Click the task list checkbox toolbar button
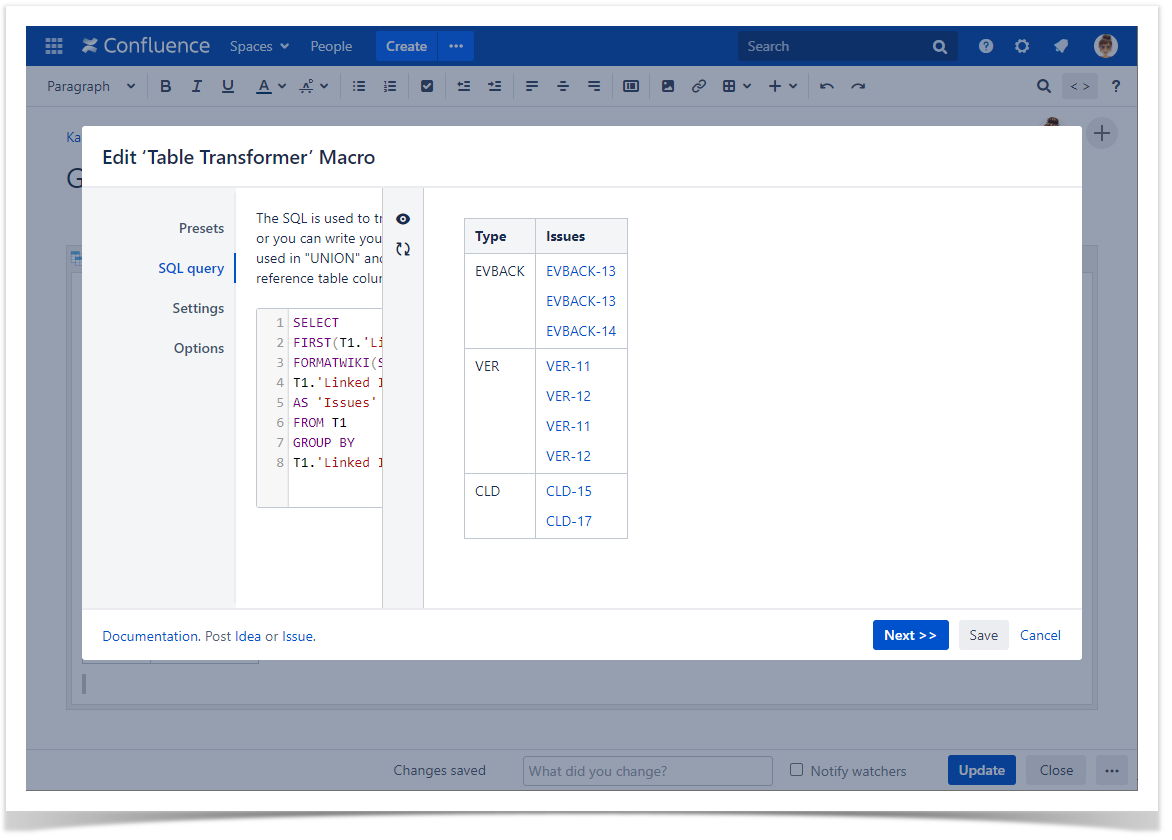The width and height of the screenshot is (1172, 840). pyautogui.click(x=427, y=86)
